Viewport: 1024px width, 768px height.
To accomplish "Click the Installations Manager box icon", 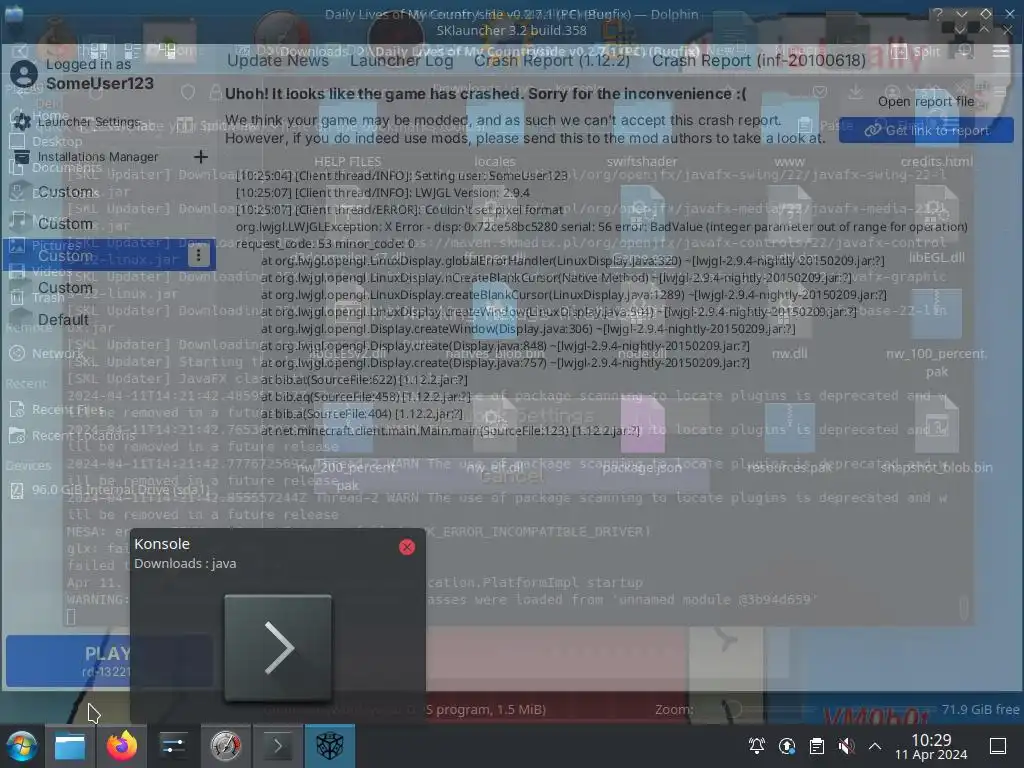I will click(x=22, y=157).
